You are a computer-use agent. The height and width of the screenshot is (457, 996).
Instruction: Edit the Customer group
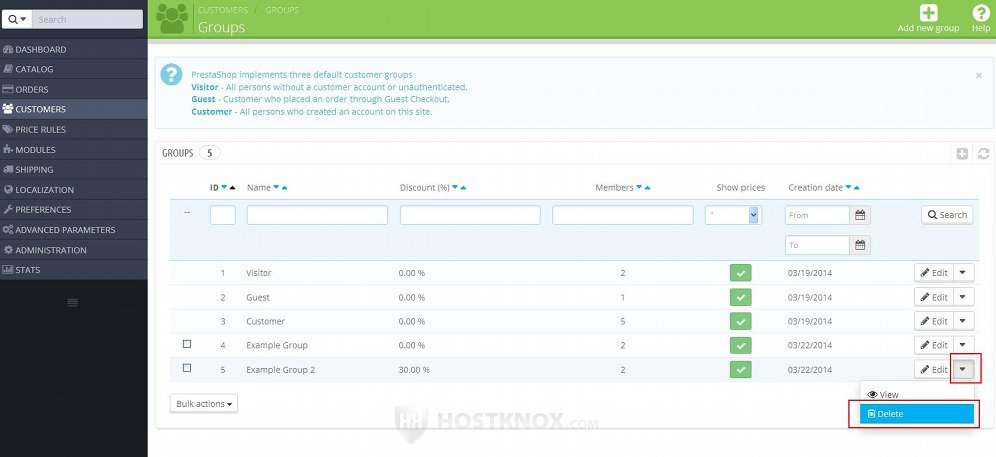(934, 322)
